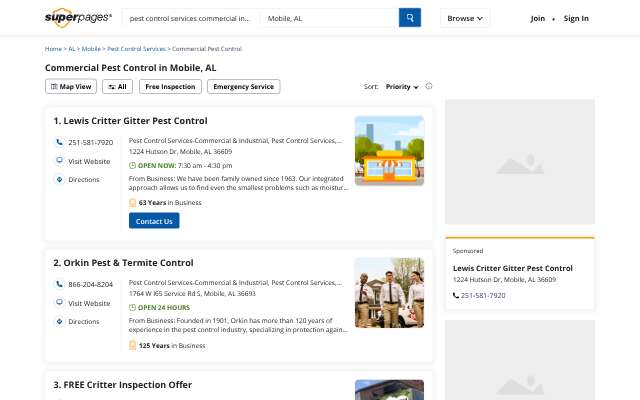Click the blue search magnifier button
Viewport: 640px width, 400px height.
[409, 18]
